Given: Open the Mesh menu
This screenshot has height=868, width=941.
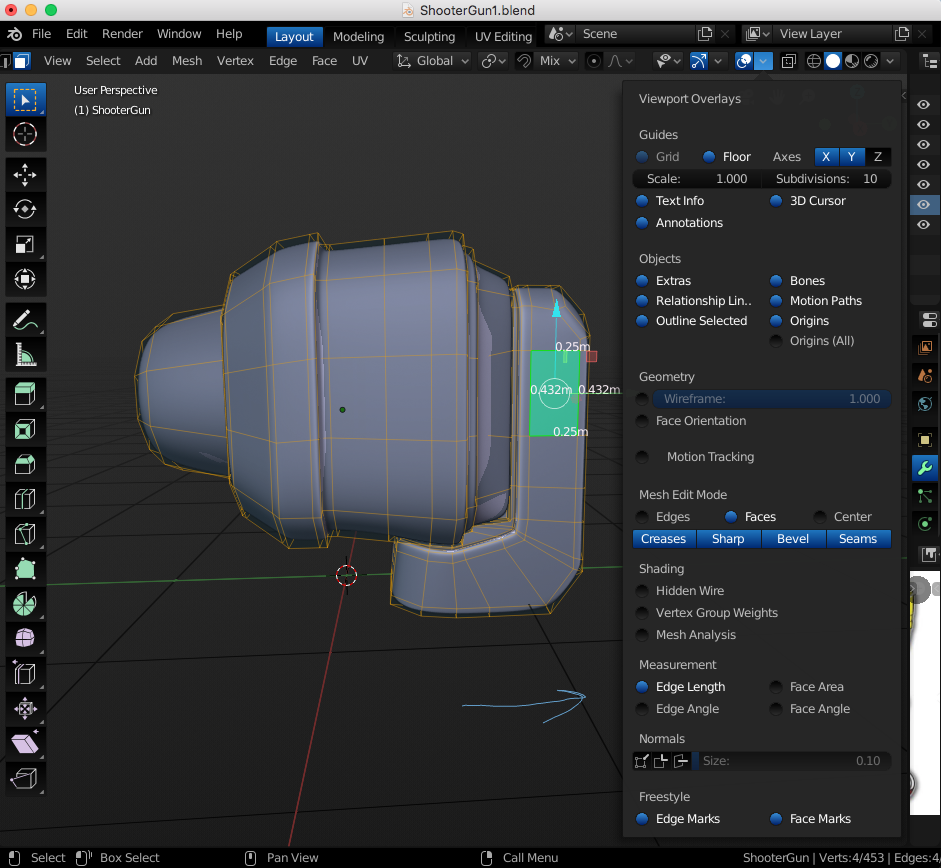Looking at the screenshot, I should tap(187, 60).
